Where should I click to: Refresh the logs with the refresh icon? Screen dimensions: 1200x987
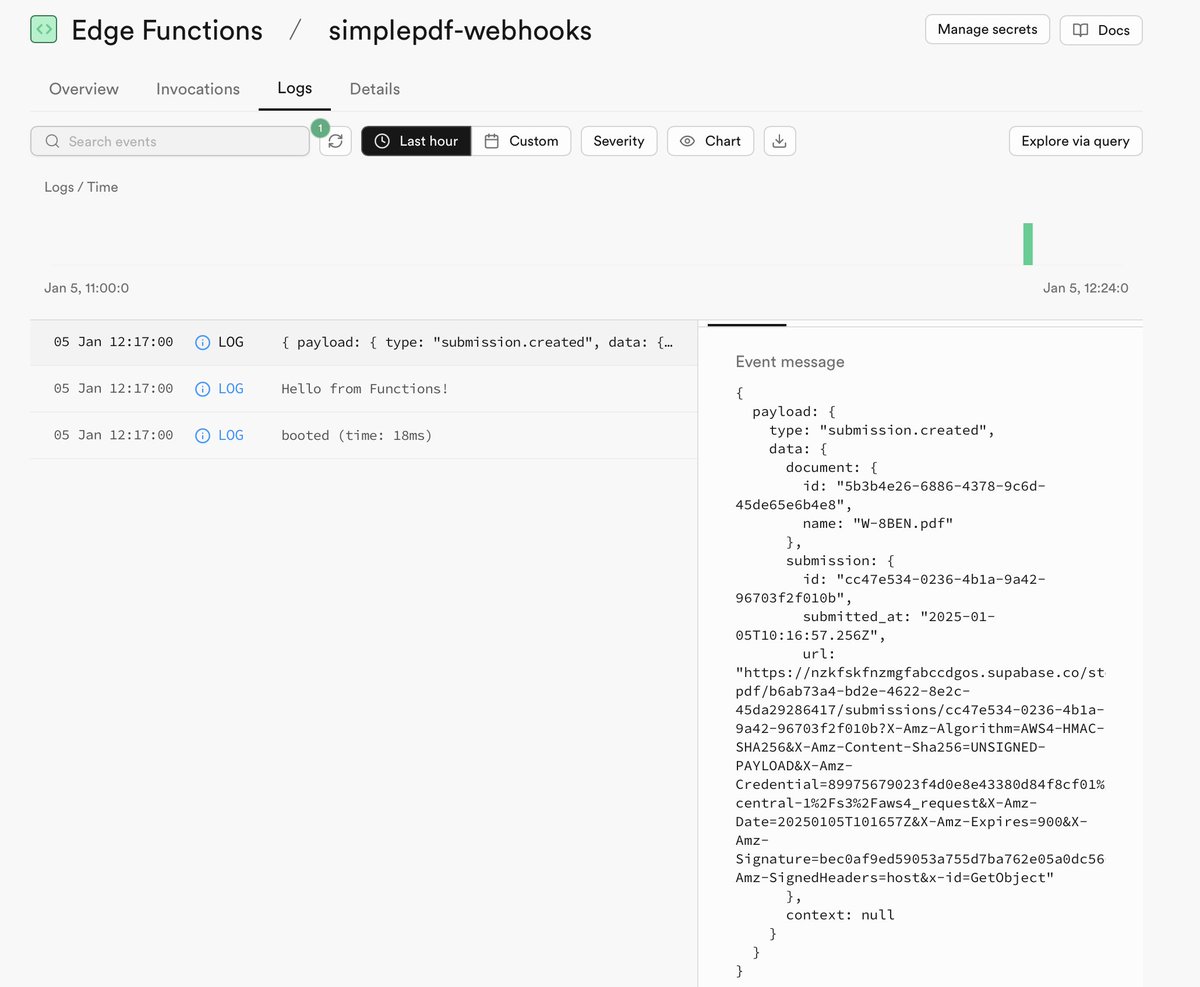[335, 141]
